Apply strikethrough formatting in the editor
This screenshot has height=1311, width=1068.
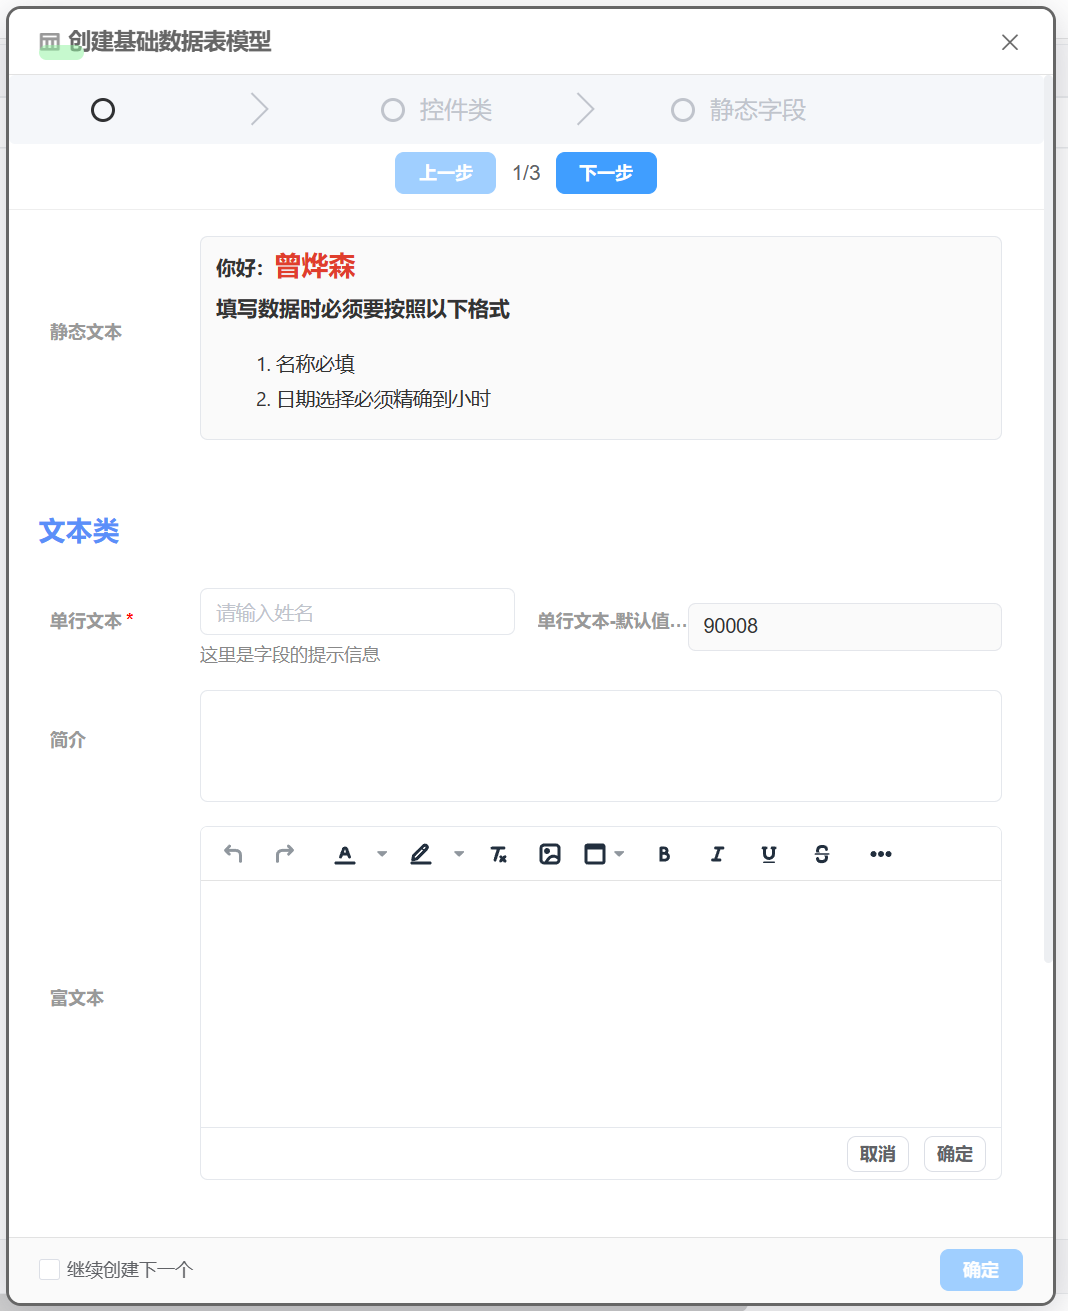tap(822, 854)
